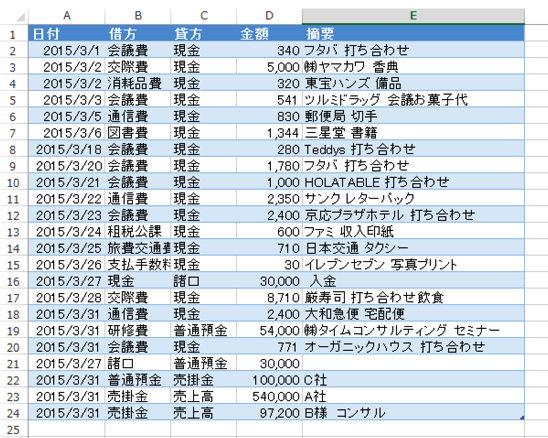548x438 pixels.
Task: Select amount cell 54,000
Action: click(x=269, y=331)
